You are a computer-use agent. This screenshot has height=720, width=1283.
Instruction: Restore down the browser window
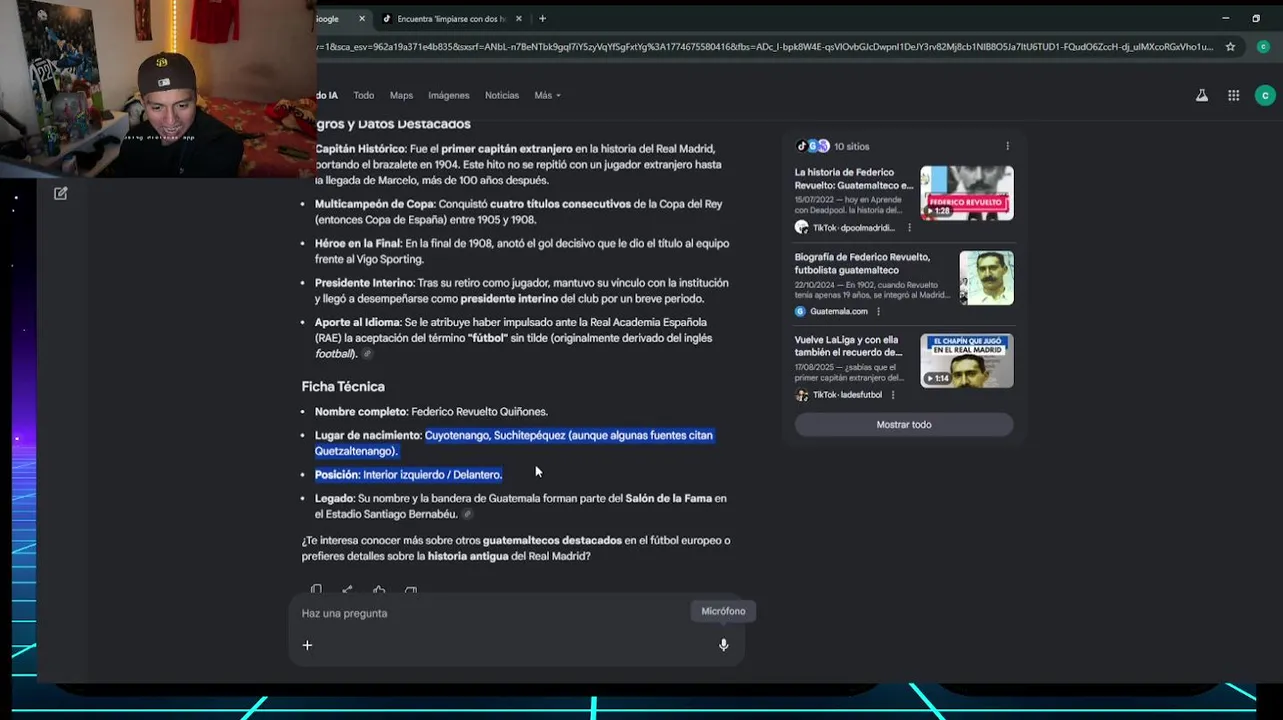tap(1256, 18)
